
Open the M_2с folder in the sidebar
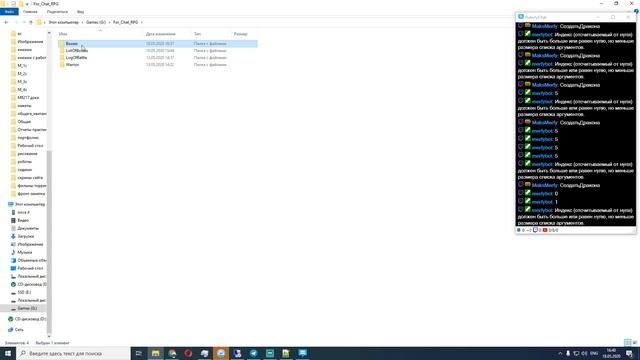(x=22, y=74)
